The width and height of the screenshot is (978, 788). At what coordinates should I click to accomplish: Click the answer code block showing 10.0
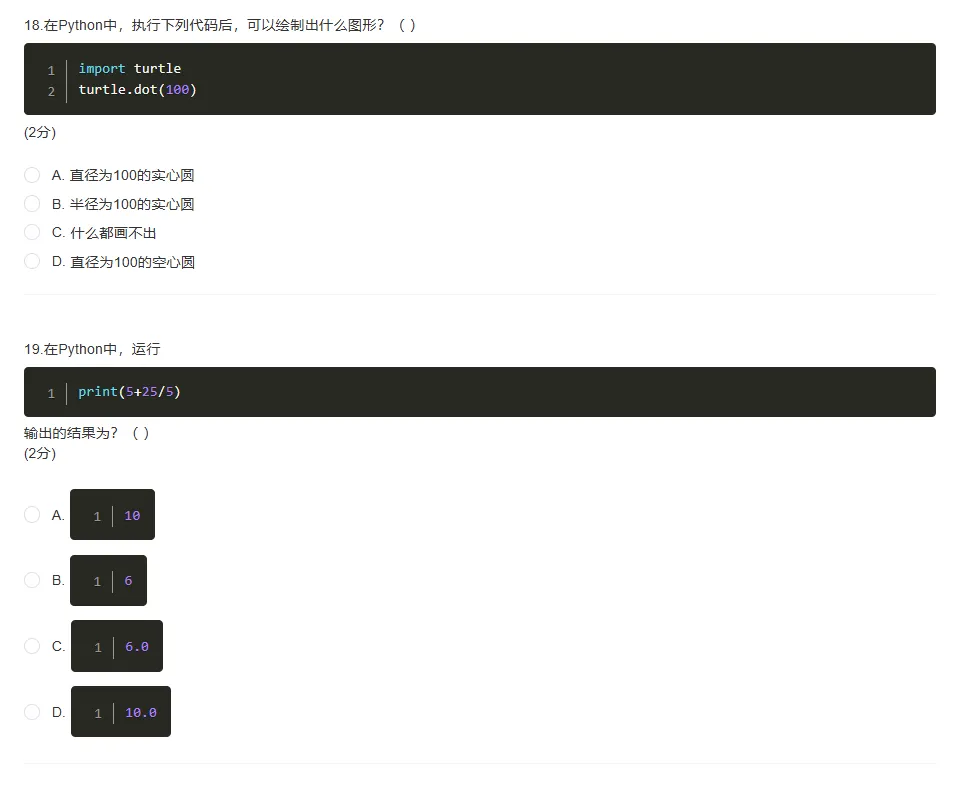click(x=121, y=712)
